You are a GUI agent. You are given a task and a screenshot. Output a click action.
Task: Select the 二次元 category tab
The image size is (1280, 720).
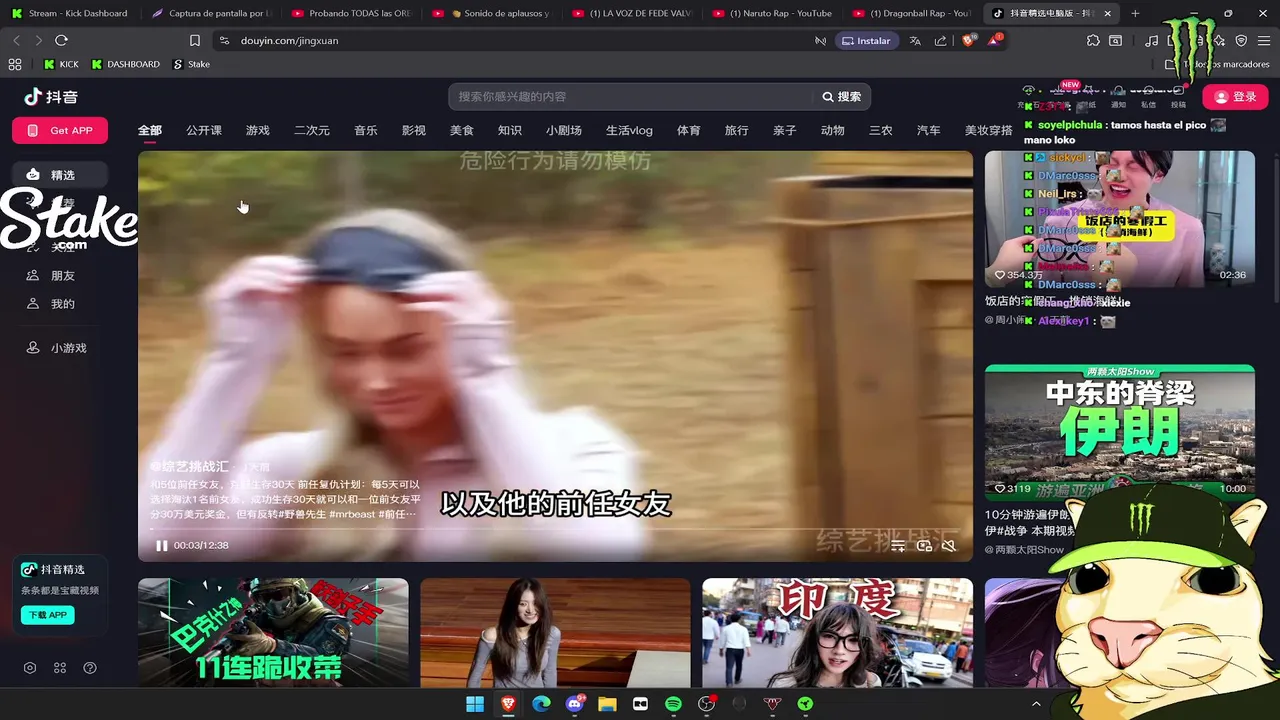pos(312,130)
